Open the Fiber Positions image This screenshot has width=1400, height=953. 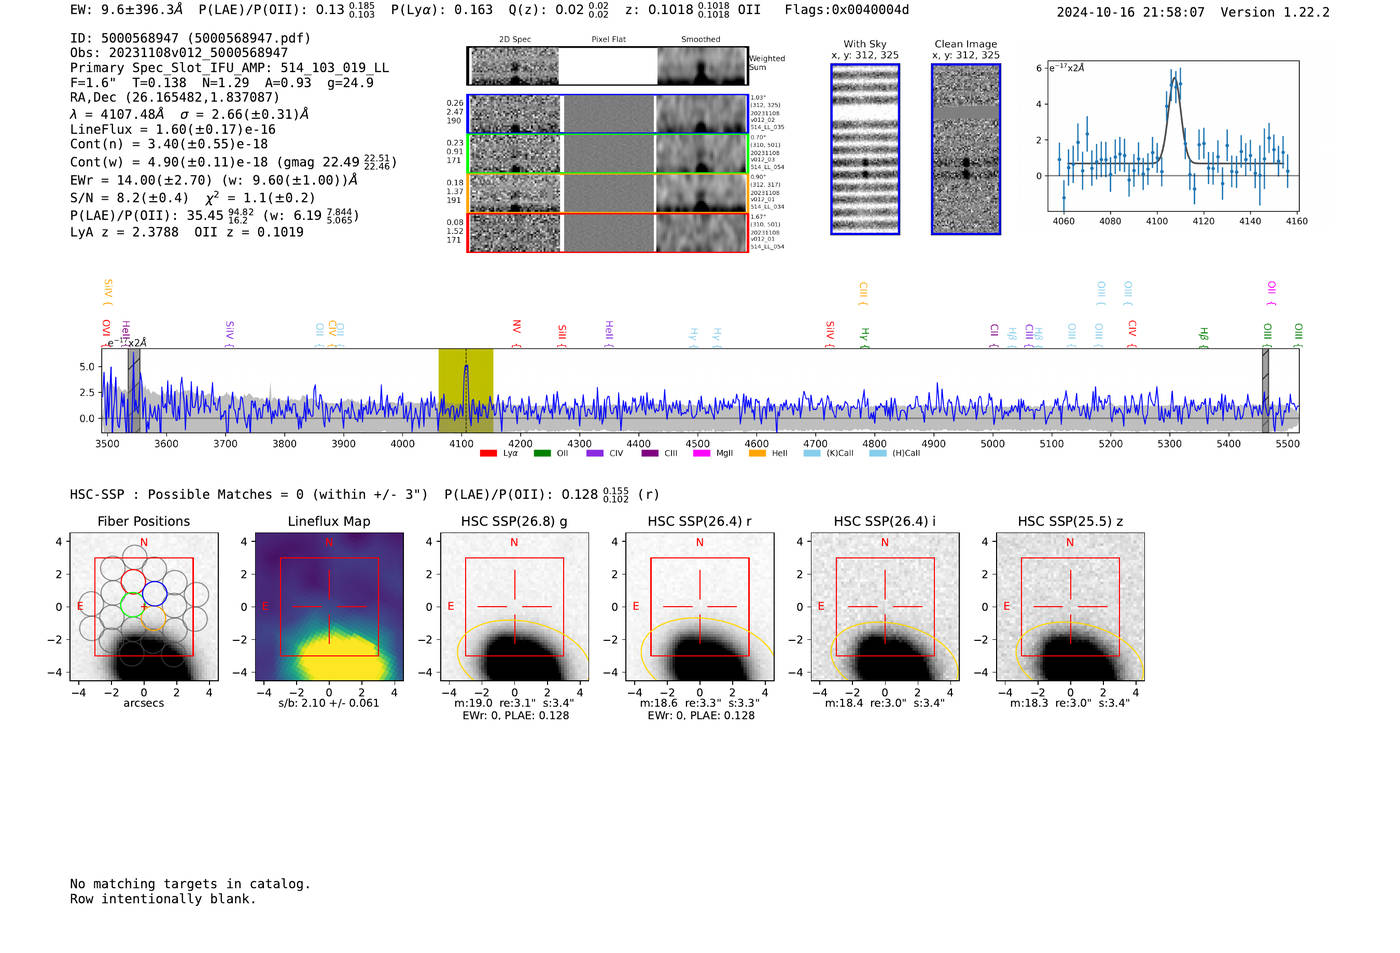tap(144, 607)
